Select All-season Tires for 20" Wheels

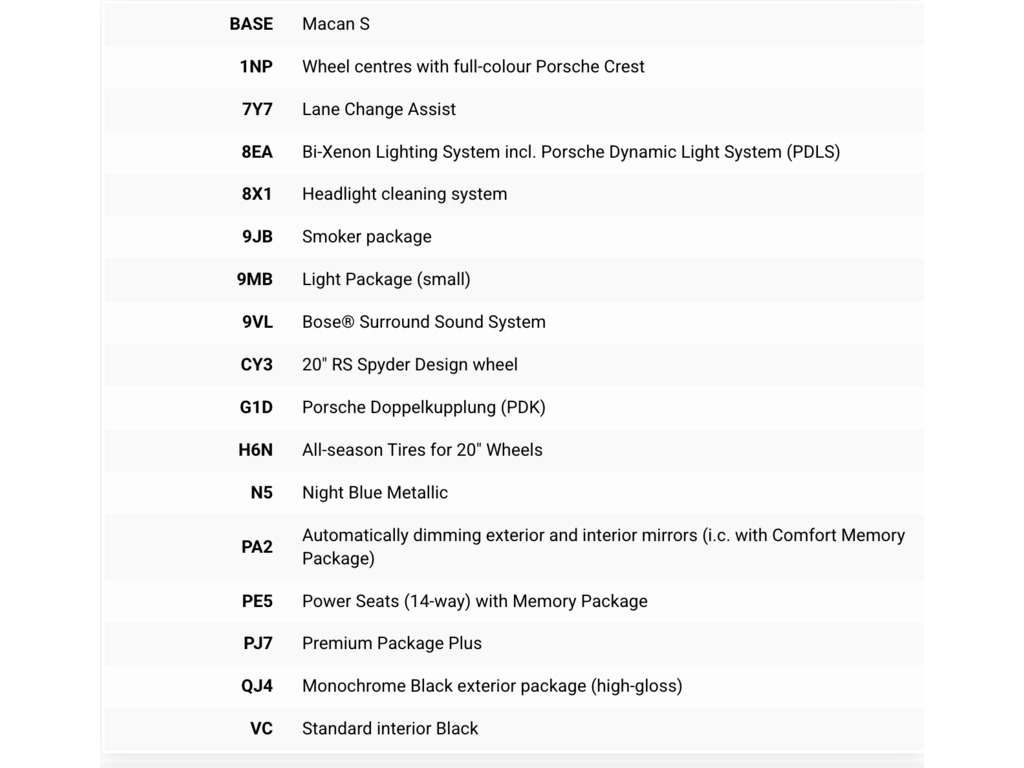pos(422,450)
